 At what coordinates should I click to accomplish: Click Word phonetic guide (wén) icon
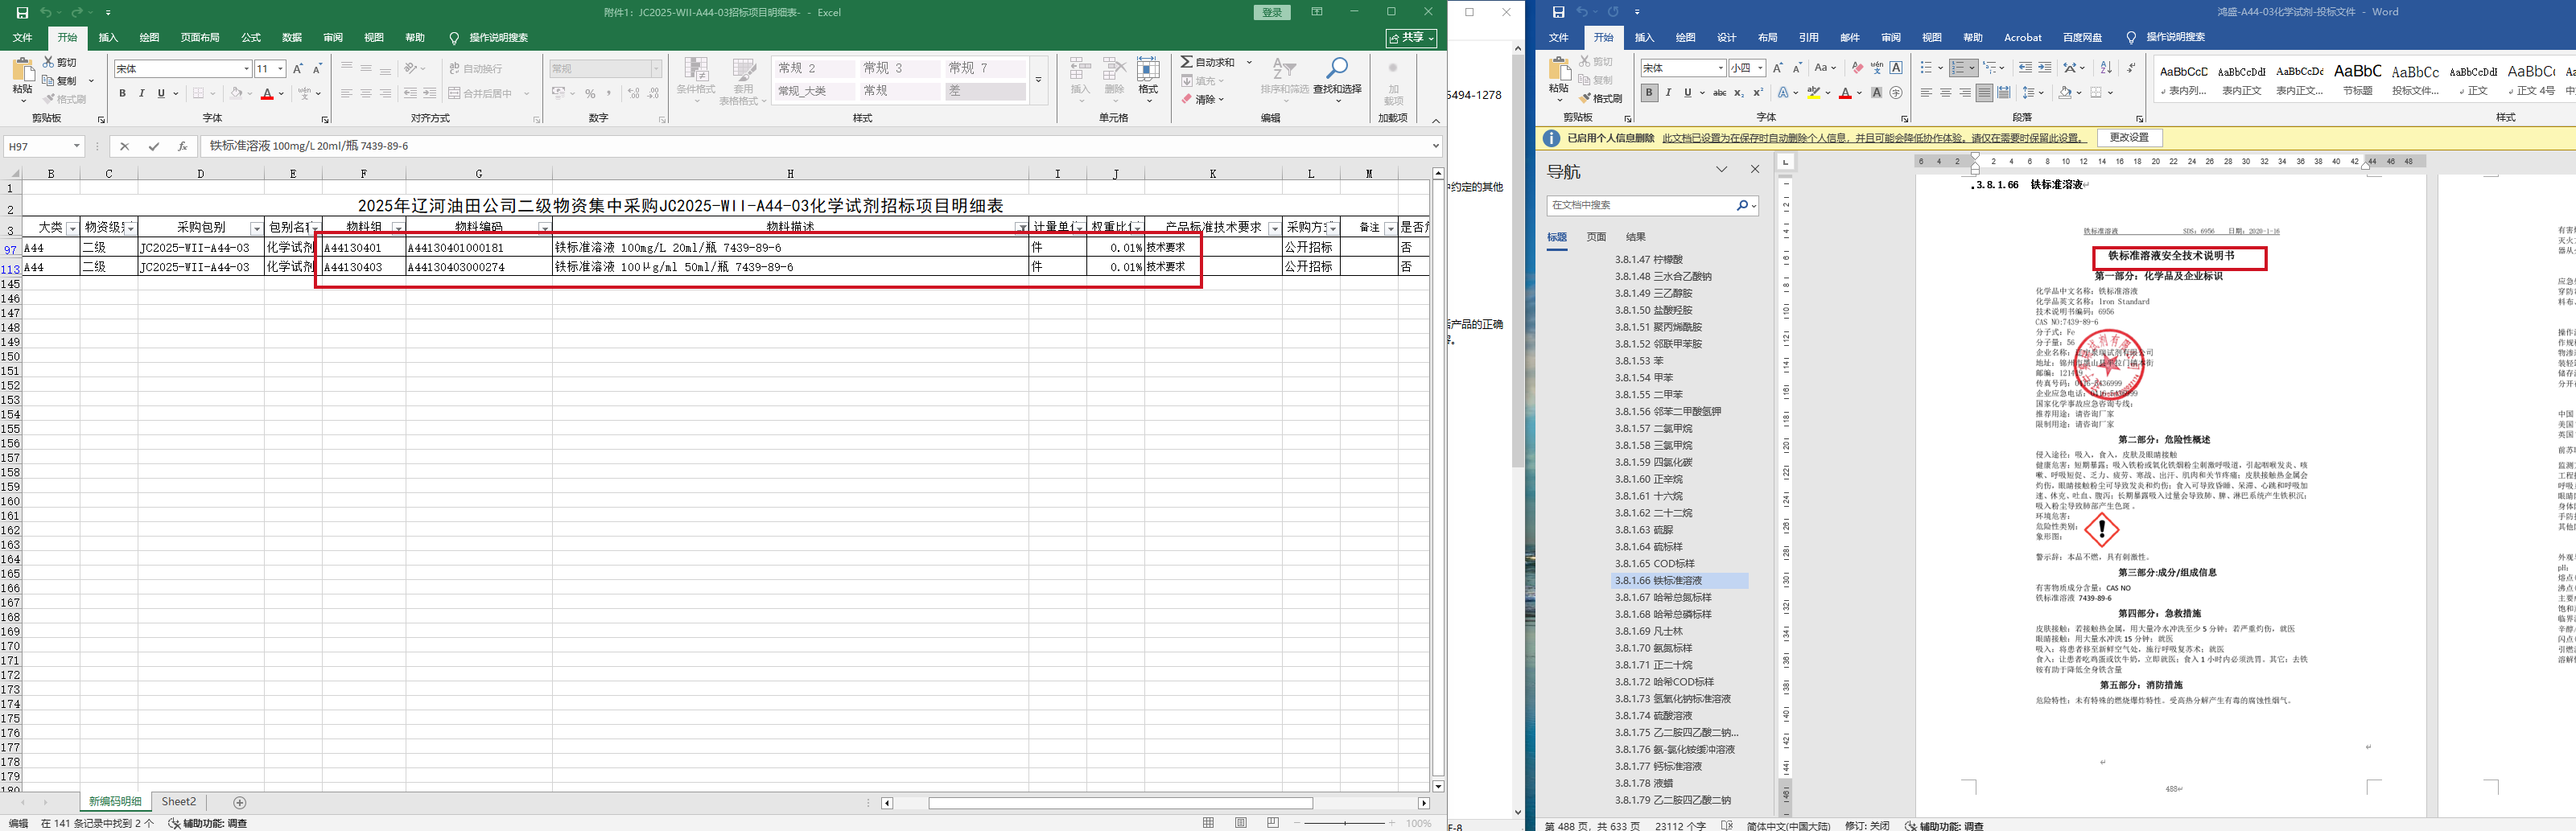1877,68
